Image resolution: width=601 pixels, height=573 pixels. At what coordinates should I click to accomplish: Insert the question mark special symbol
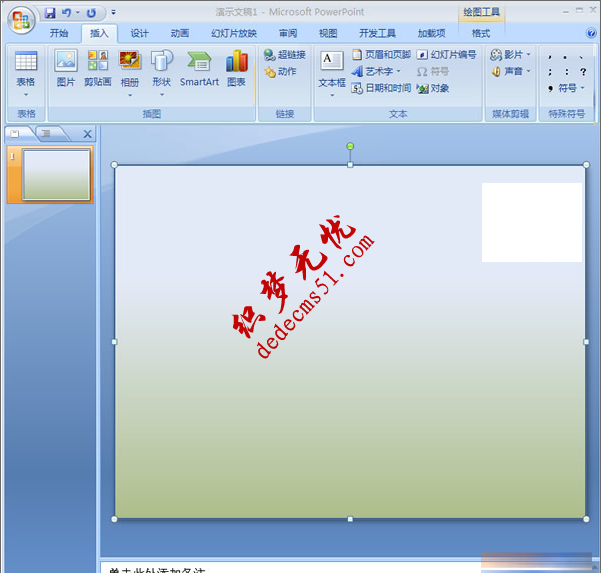coord(583,72)
